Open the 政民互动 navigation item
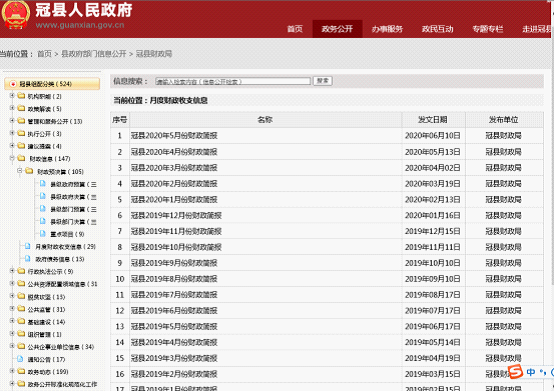Screen dimensions: 554x391 (x=437, y=29)
